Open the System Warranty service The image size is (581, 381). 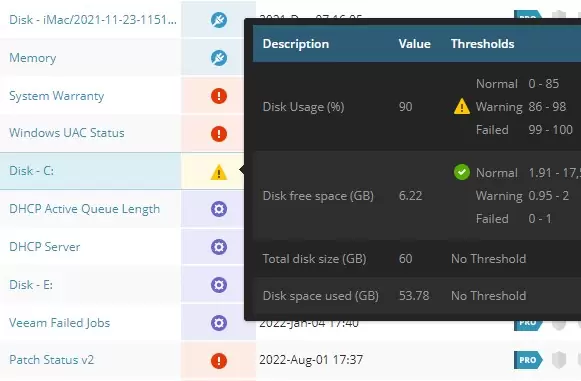pyautogui.click(x=57, y=96)
